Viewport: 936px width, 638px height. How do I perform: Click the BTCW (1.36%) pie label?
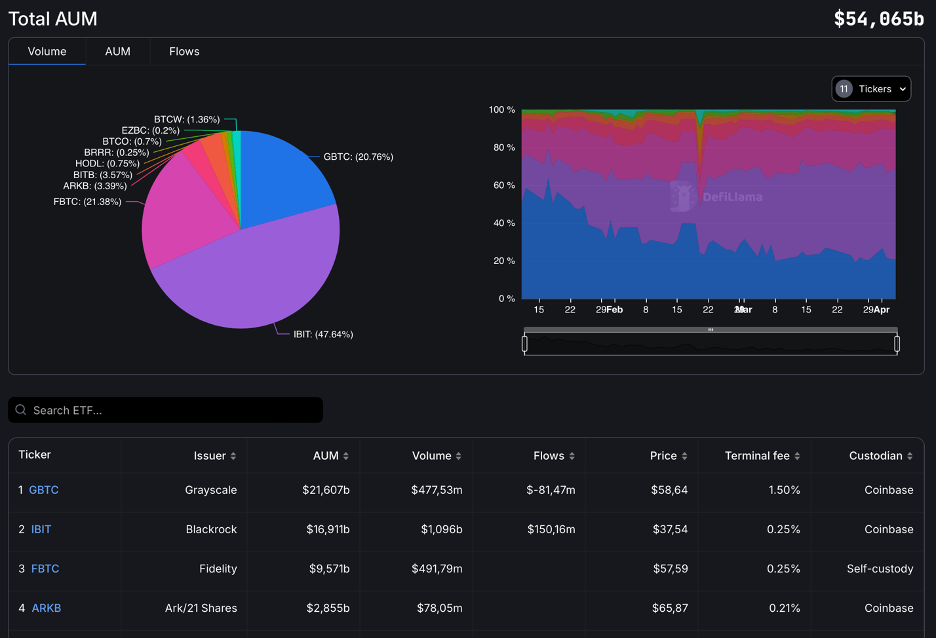click(x=187, y=119)
